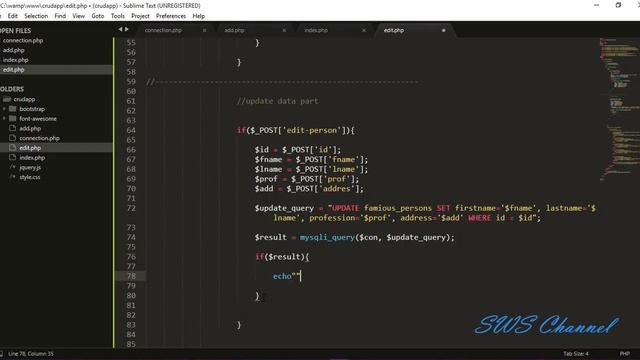Click the font-awesome folder icon
This screenshot has width=640, height=360.
click(13, 119)
